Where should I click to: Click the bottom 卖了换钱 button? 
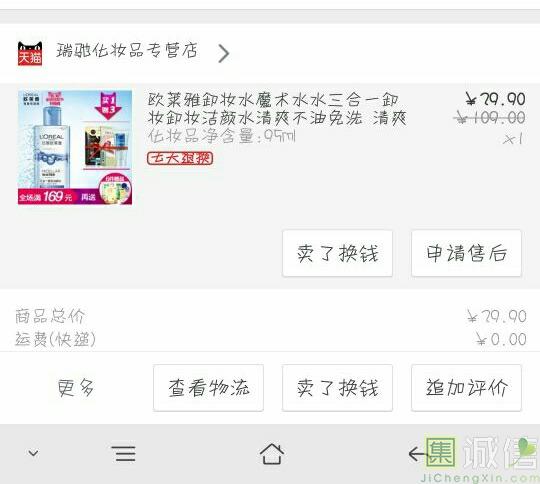coord(338,388)
